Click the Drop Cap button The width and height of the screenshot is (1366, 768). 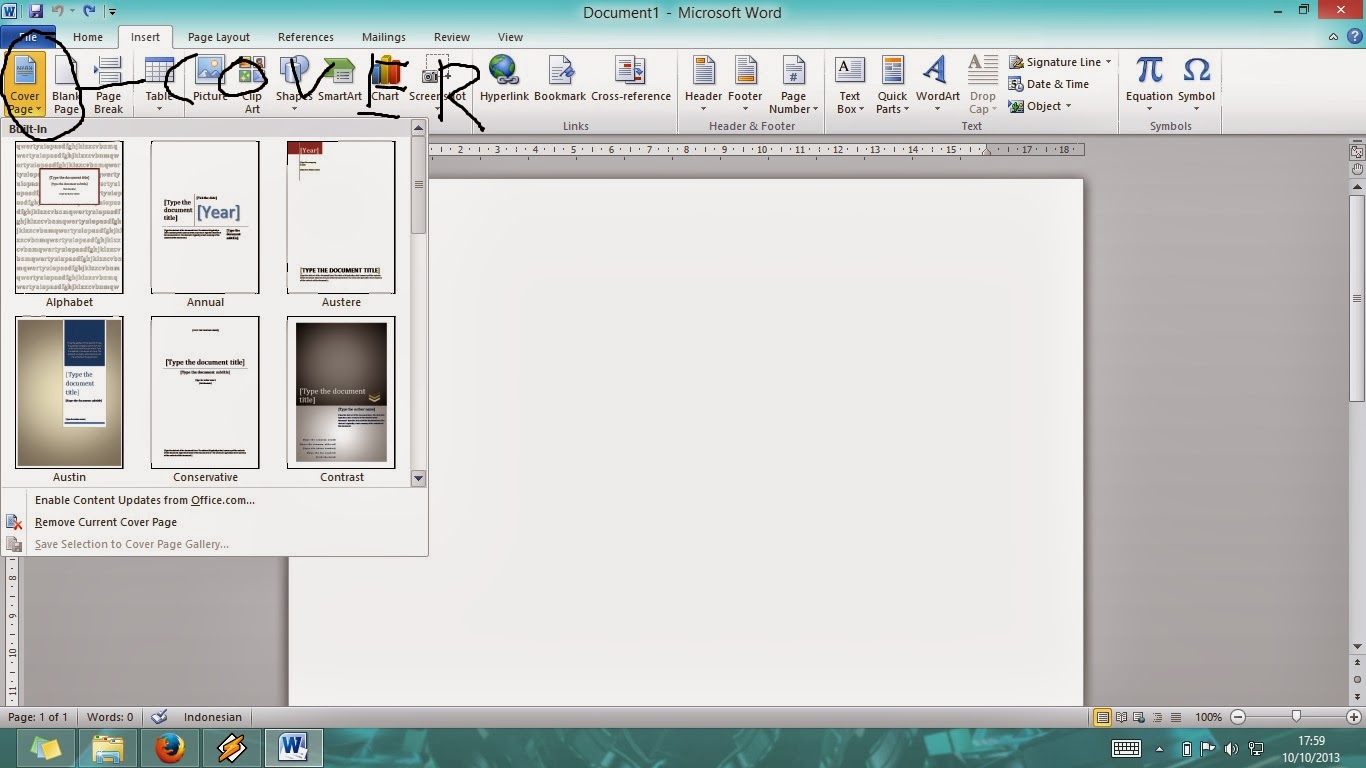pyautogui.click(x=983, y=85)
